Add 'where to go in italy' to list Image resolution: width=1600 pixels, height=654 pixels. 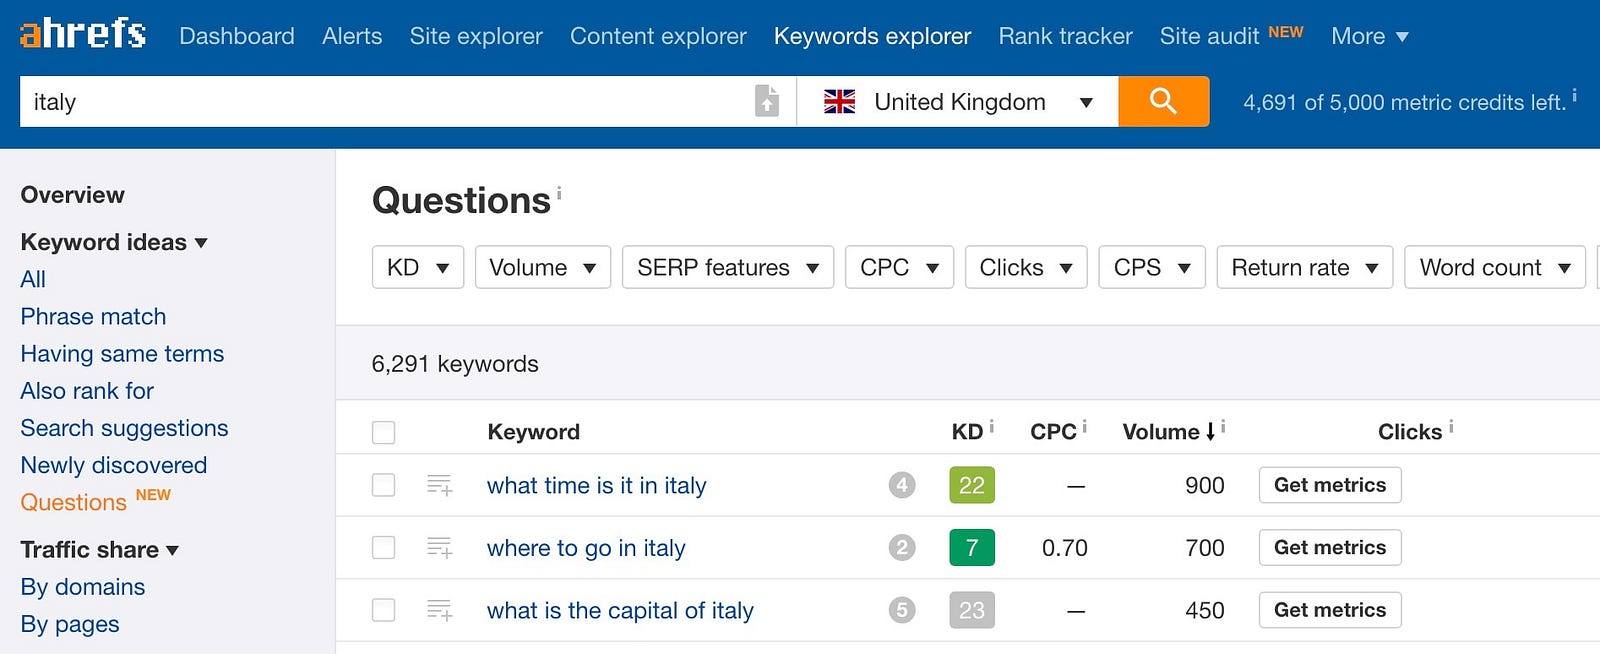[440, 547]
